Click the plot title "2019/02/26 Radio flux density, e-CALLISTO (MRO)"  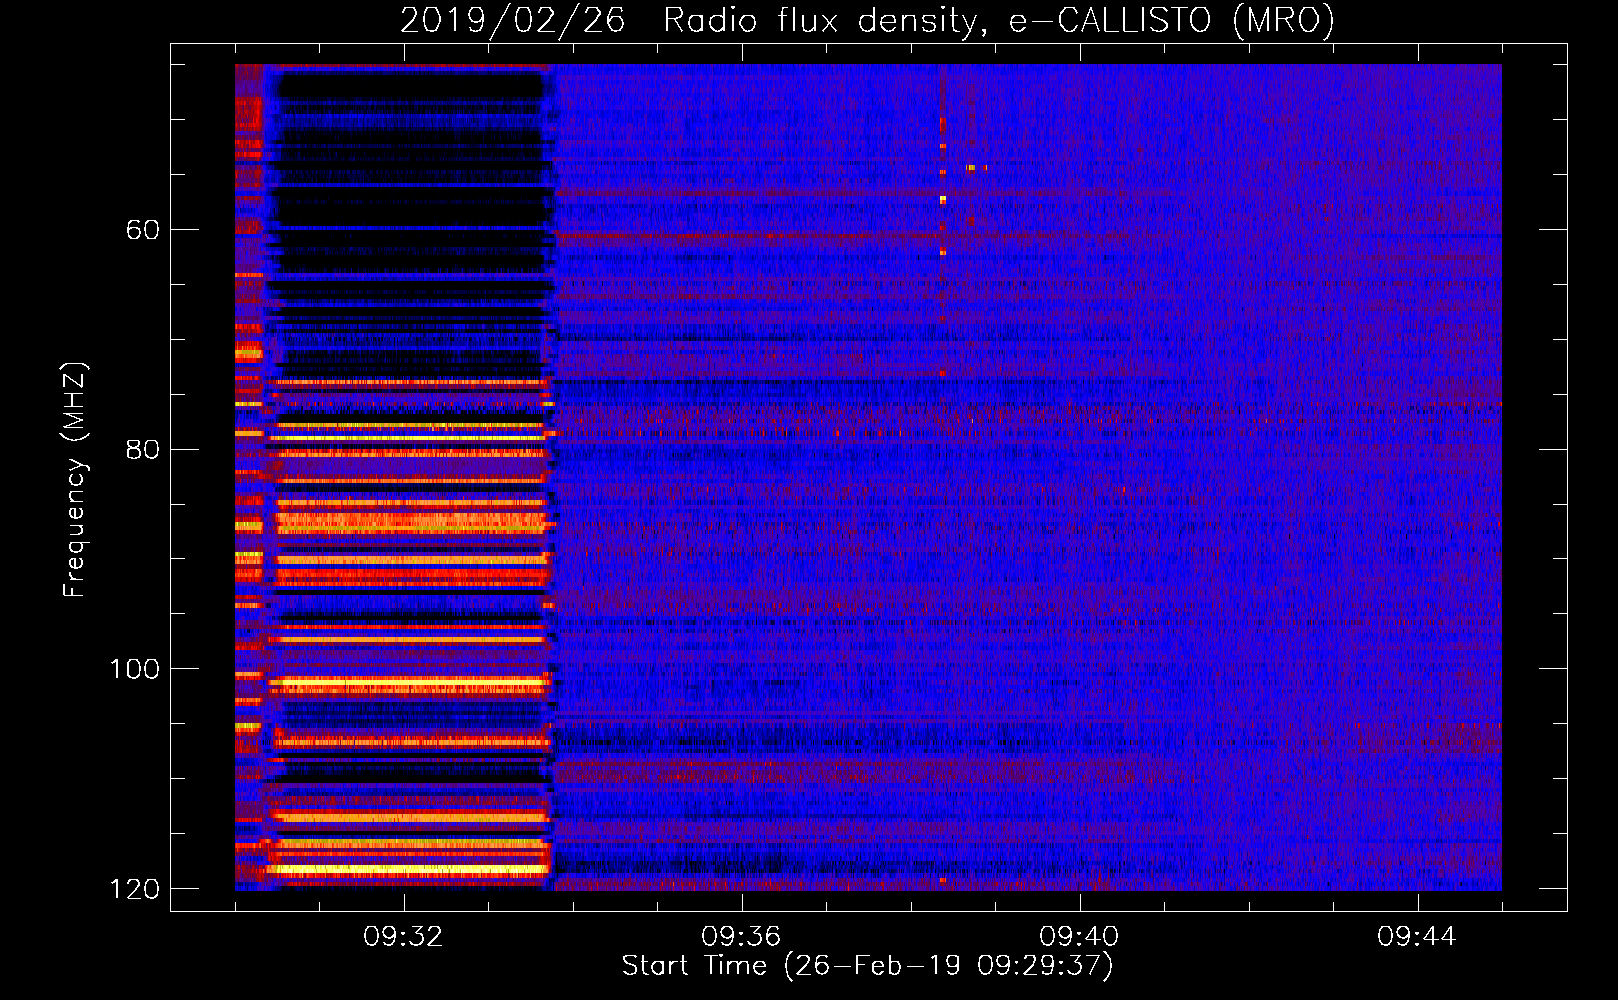(x=867, y=20)
